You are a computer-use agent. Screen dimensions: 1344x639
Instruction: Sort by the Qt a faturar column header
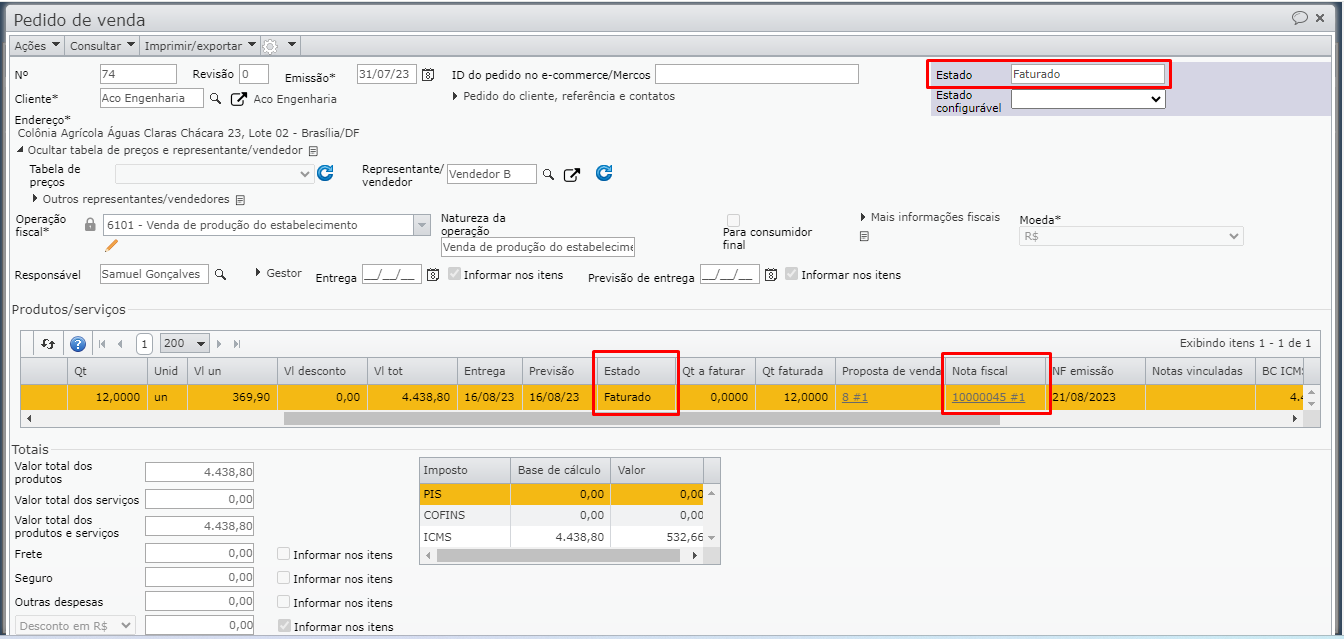714,371
